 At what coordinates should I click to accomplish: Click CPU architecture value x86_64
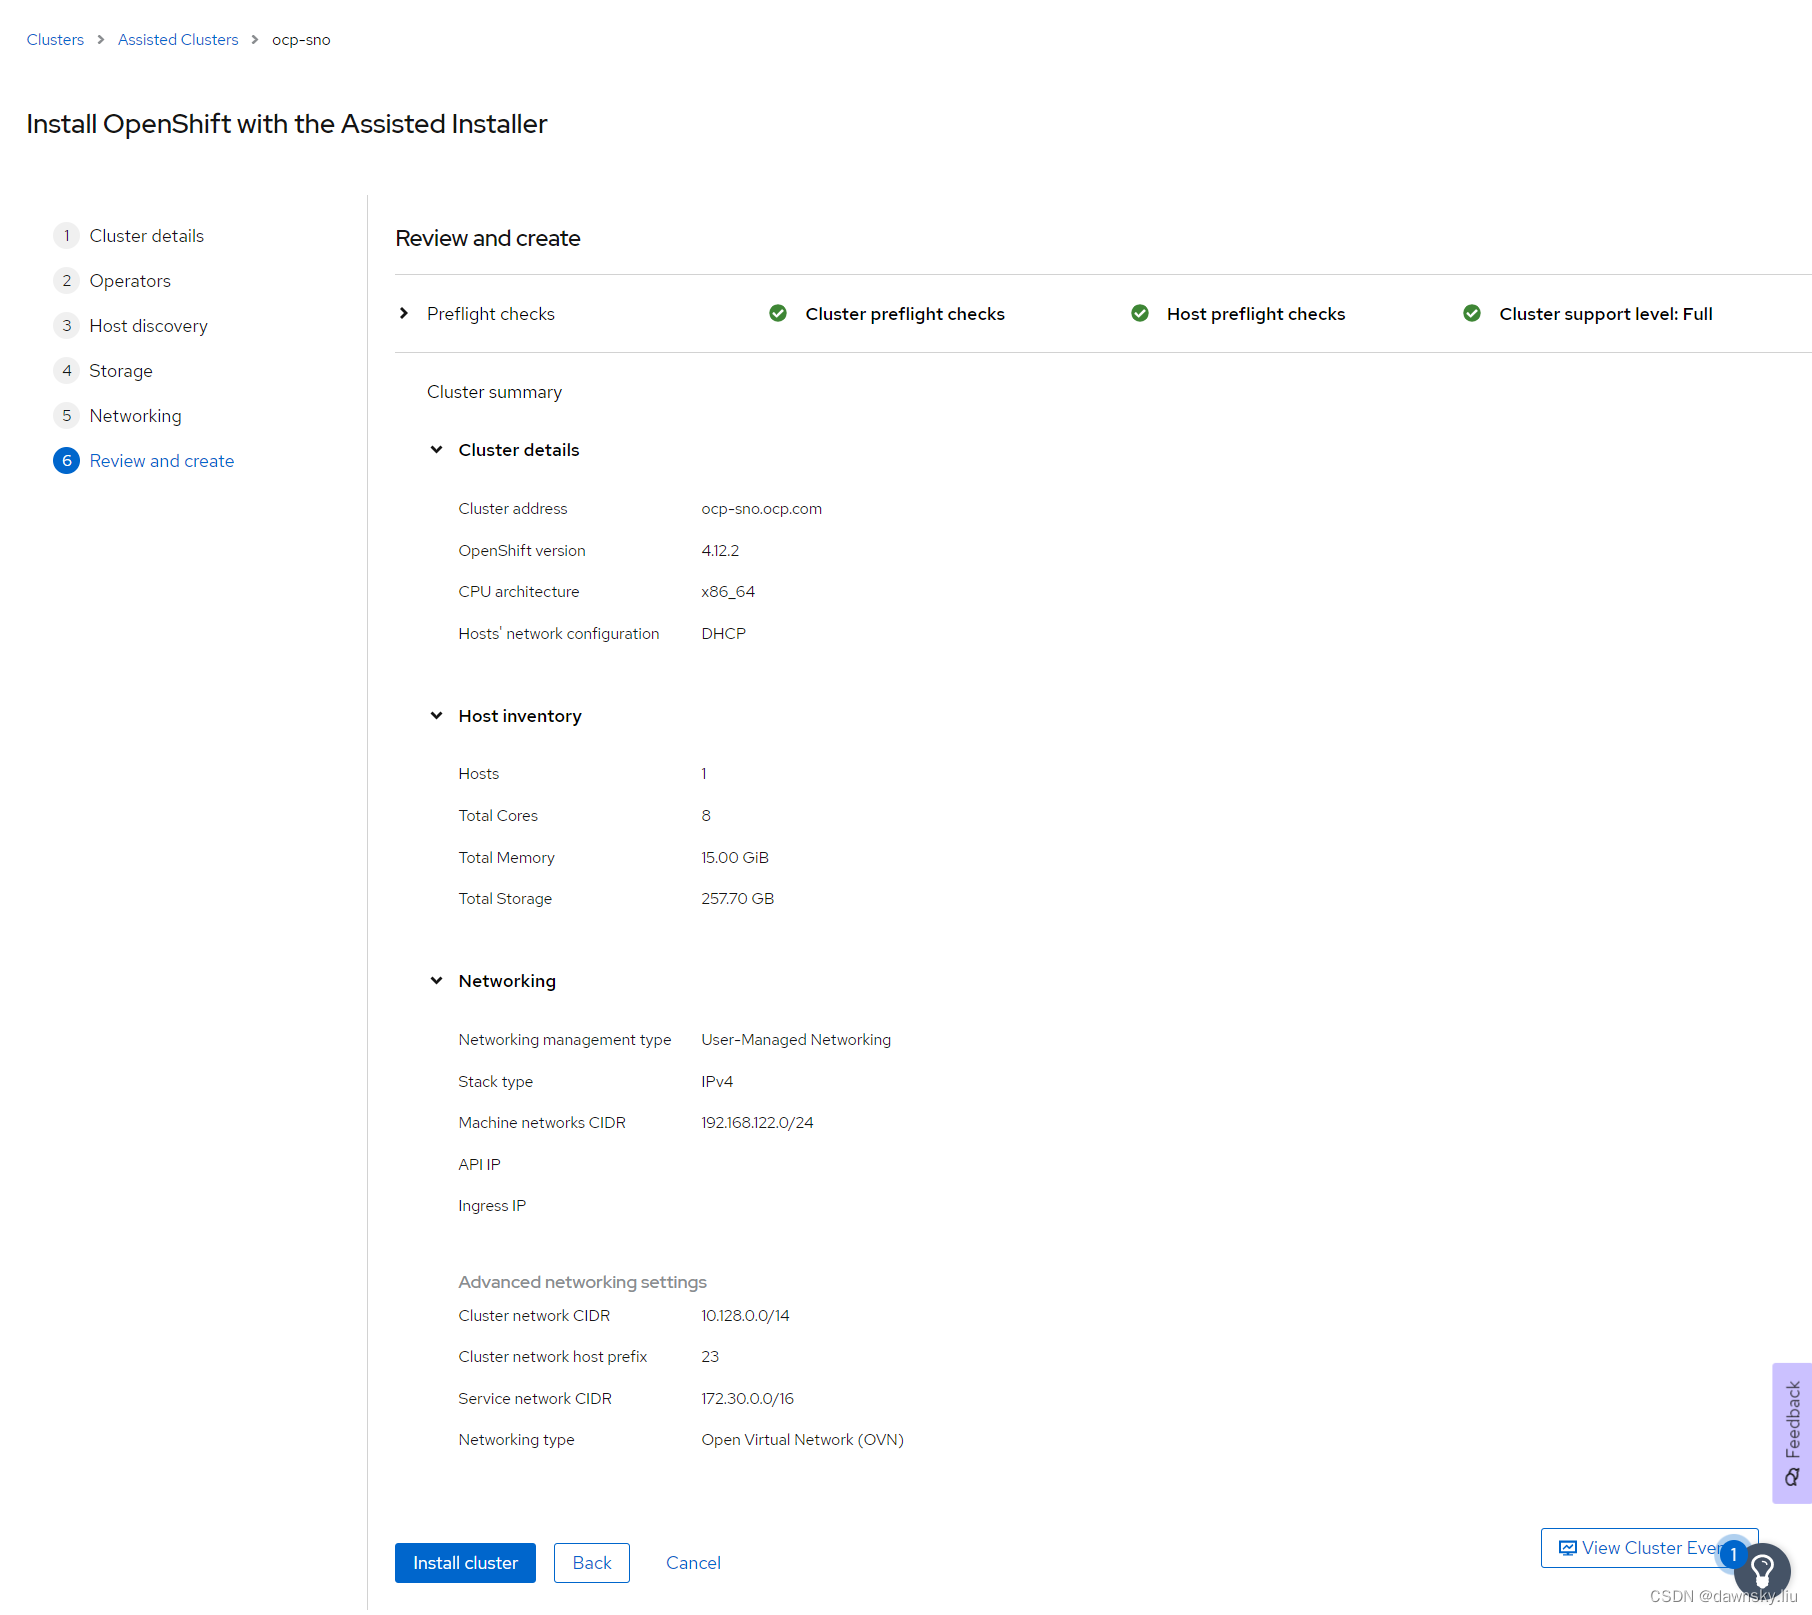point(728,592)
